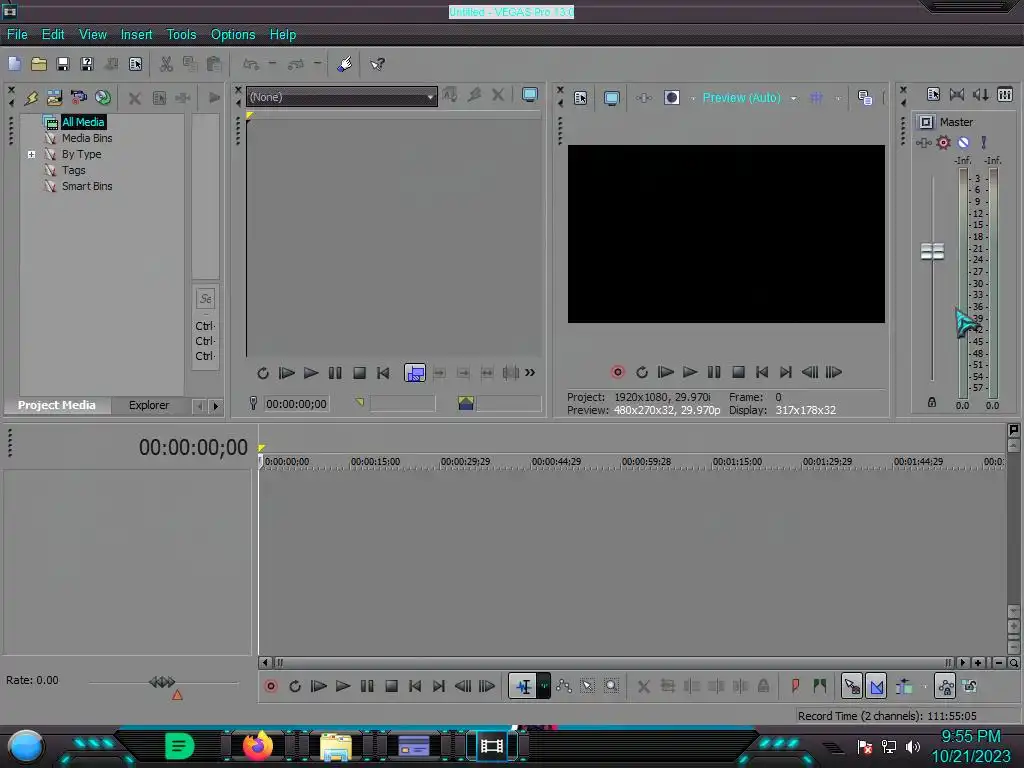Click the Master volume fader handle
This screenshot has width=1024, height=768.
tap(932, 251)
